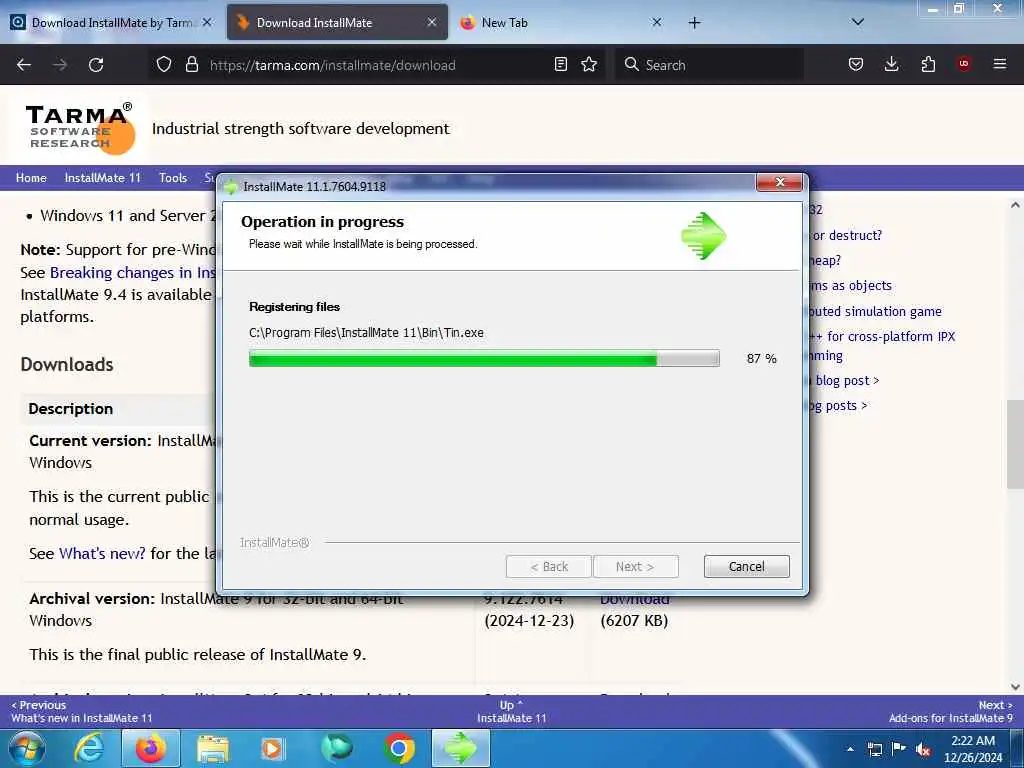This screenshot has width=1024, height=768.
Task: Open InstallMate 11 site menu item
Action: [103, 178]
